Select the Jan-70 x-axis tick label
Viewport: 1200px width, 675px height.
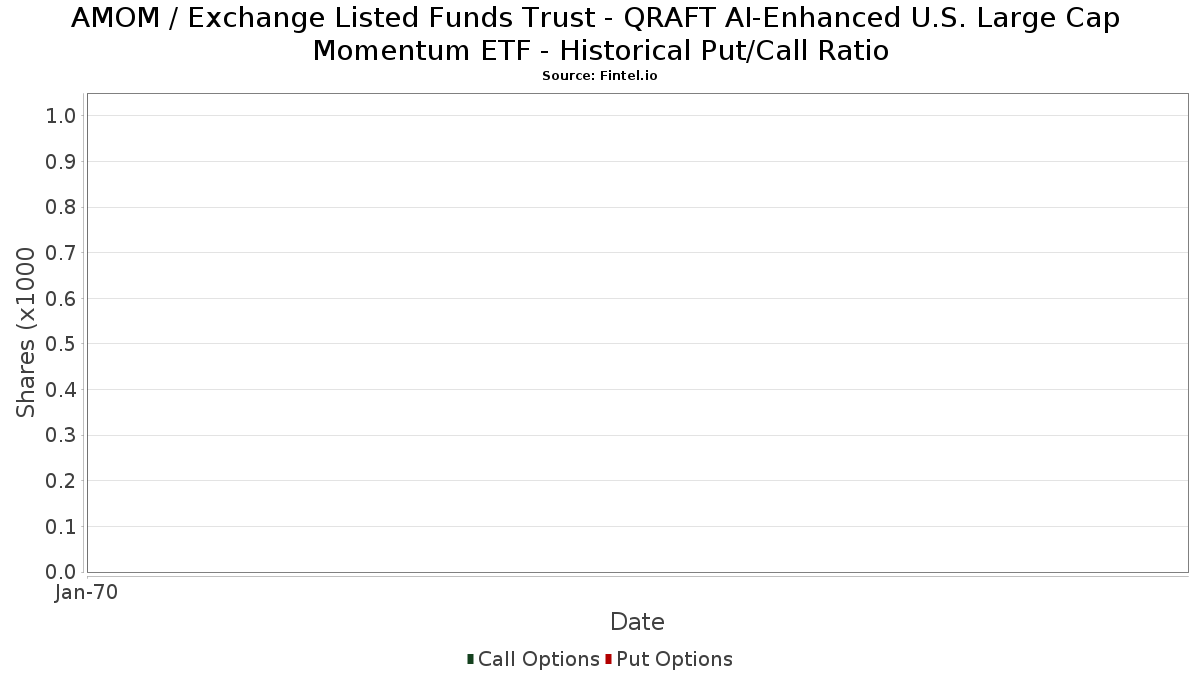click(87, 593)
